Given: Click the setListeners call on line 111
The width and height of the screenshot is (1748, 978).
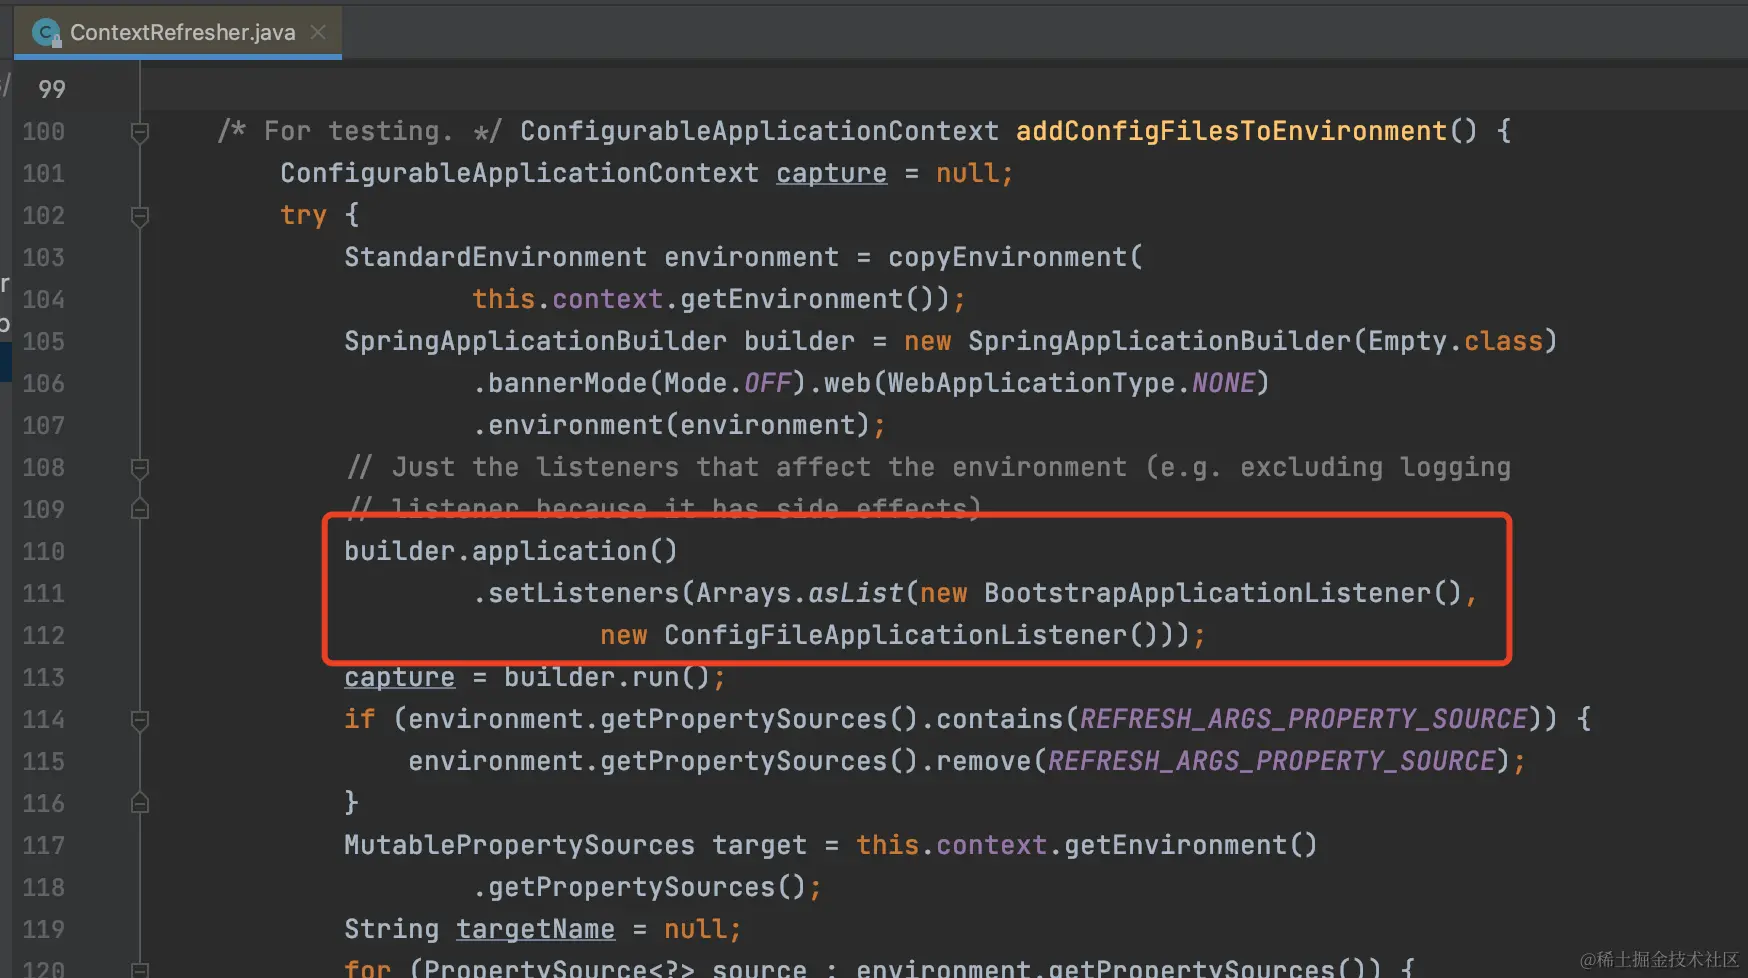Looking at the screenshot, I should pyautogui.click(x=584, y=593).
